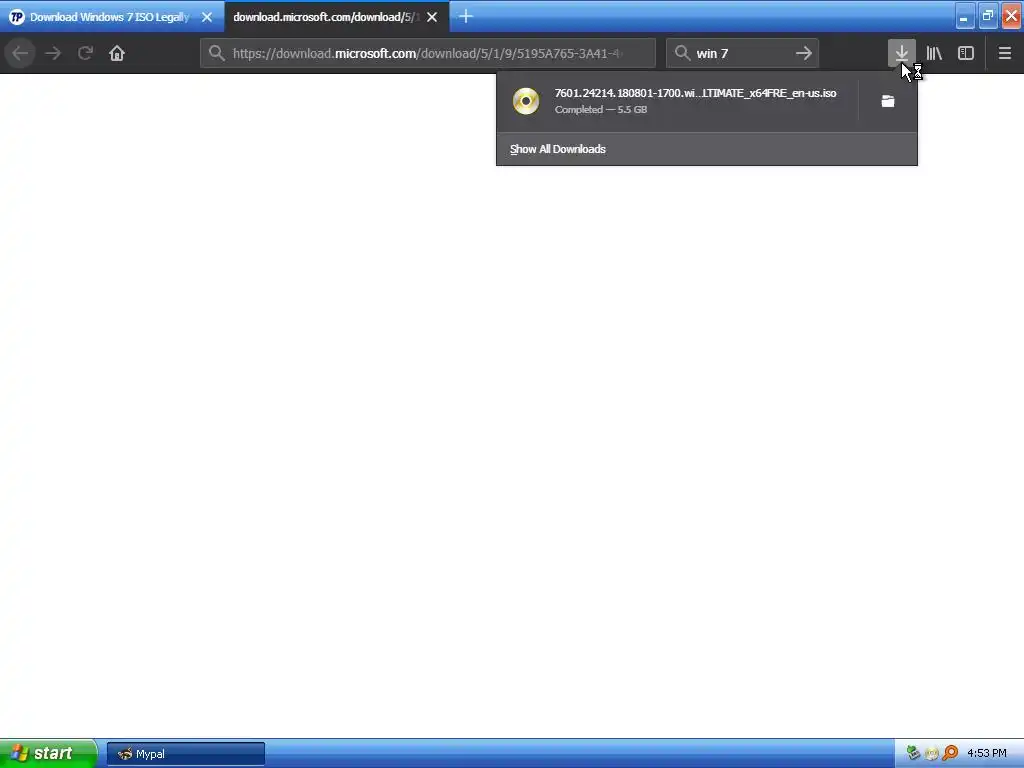Close the Download Windows 7 ISO Legally tab
The image size is (1024, 768).
(207, 17)
